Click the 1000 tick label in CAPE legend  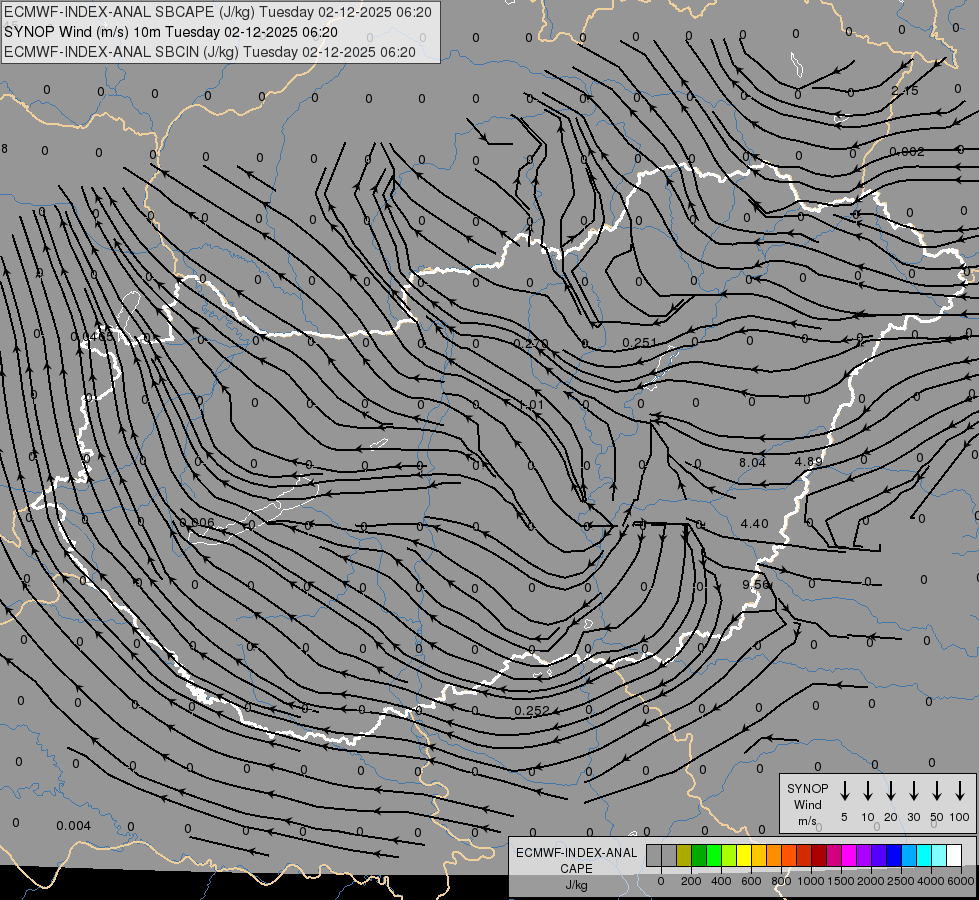pyautogui.click(x=810, y=881)
